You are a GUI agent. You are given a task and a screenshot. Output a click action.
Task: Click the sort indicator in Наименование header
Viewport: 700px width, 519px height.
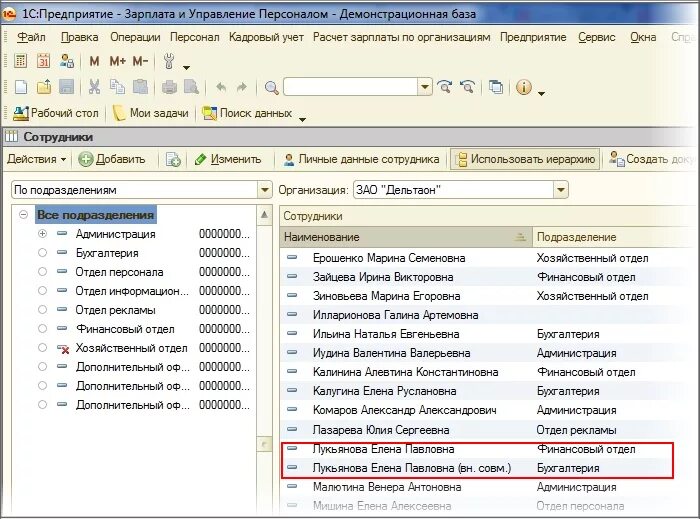click(x=520, y=237)
